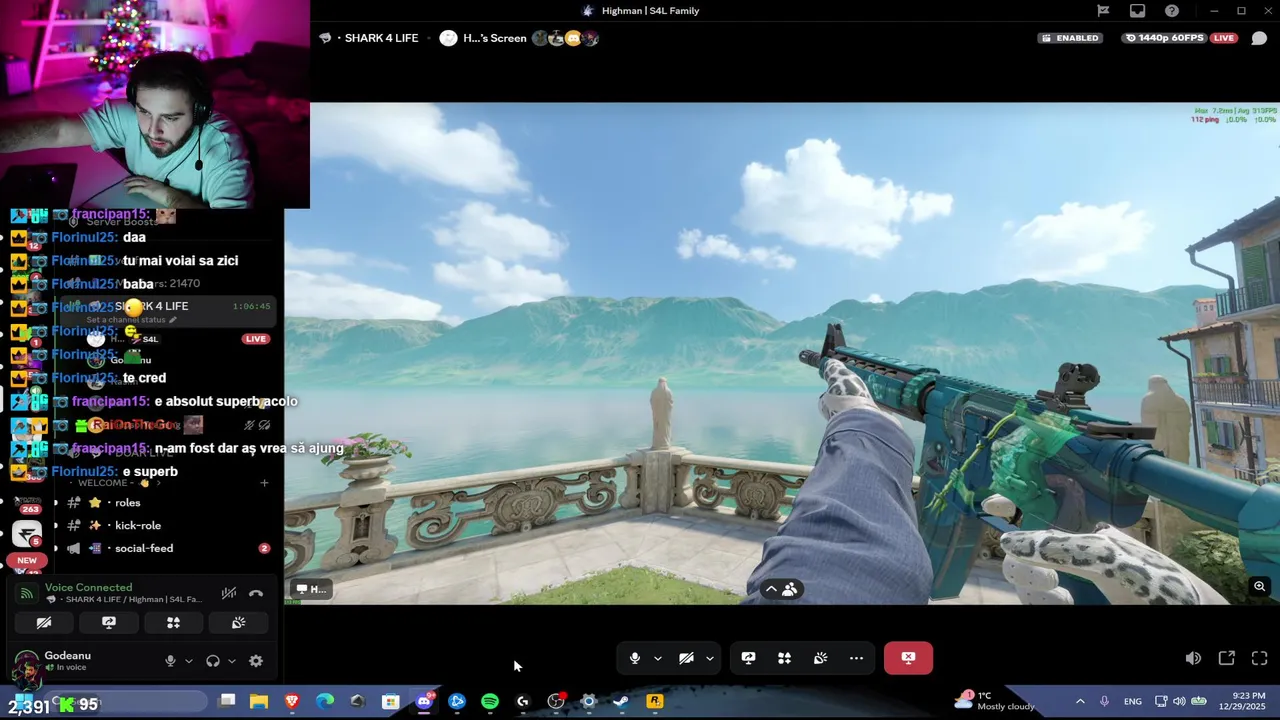
Task: Click H... stream name label on video
Action: [310, 589]
